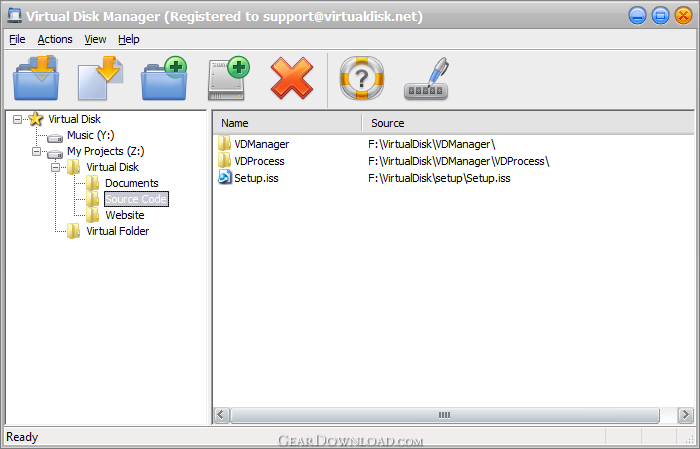Image resolution: width=700 pixels, height=449 pixels.
Task: Open help via the lifebuoy icon
Action: (x=362, y=78)
